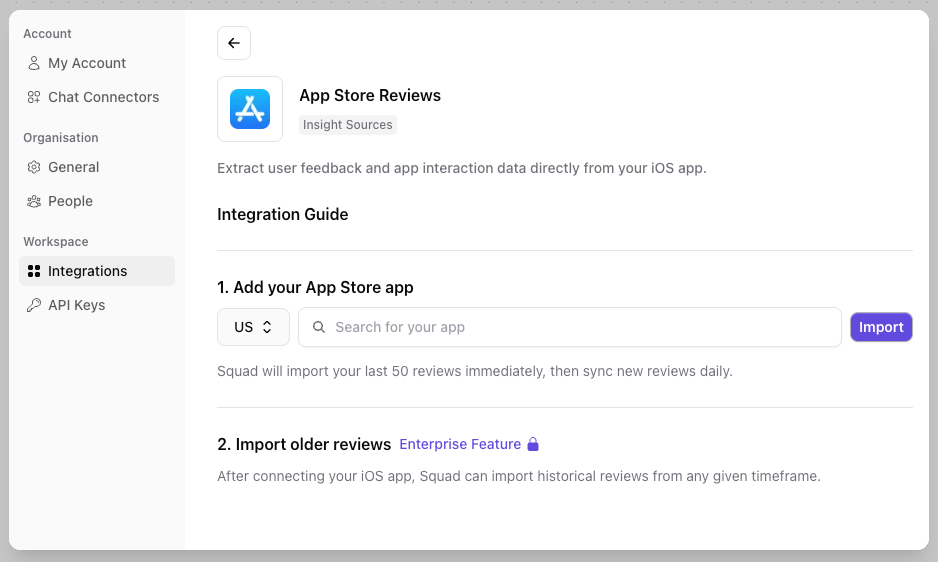Click the 'Workspace' section label

pyautogui.click(x=56, y=242)
